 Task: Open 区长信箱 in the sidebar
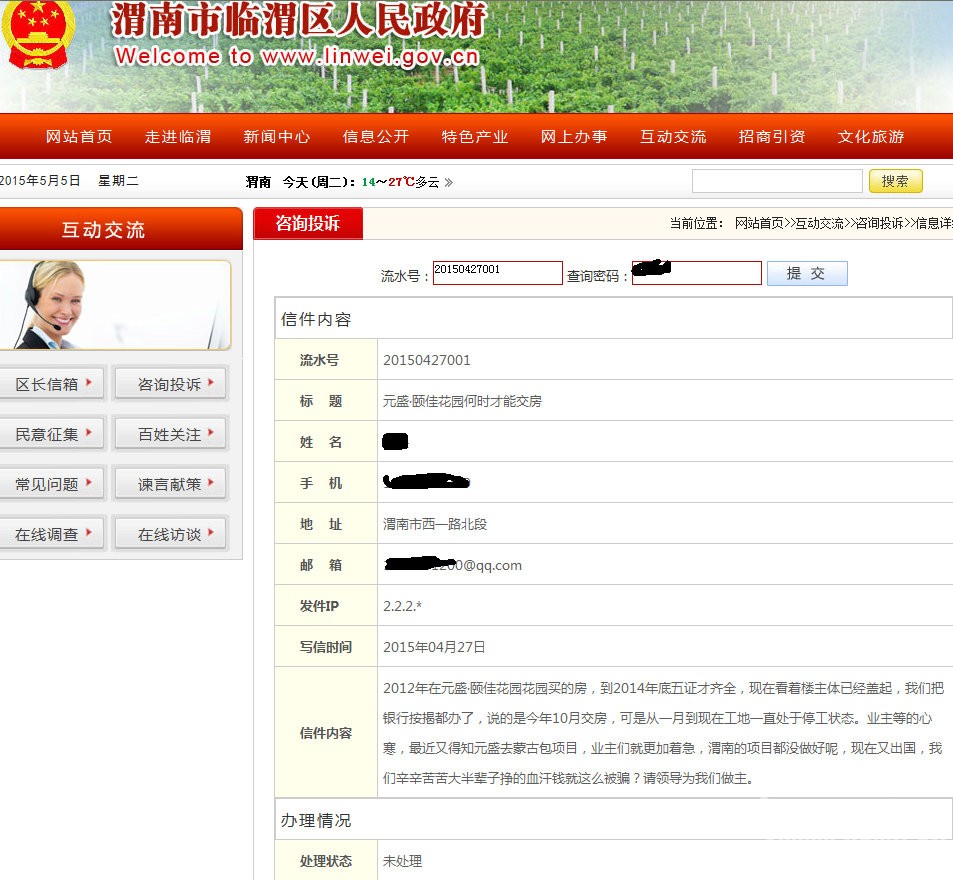click(x=53, y=383)
